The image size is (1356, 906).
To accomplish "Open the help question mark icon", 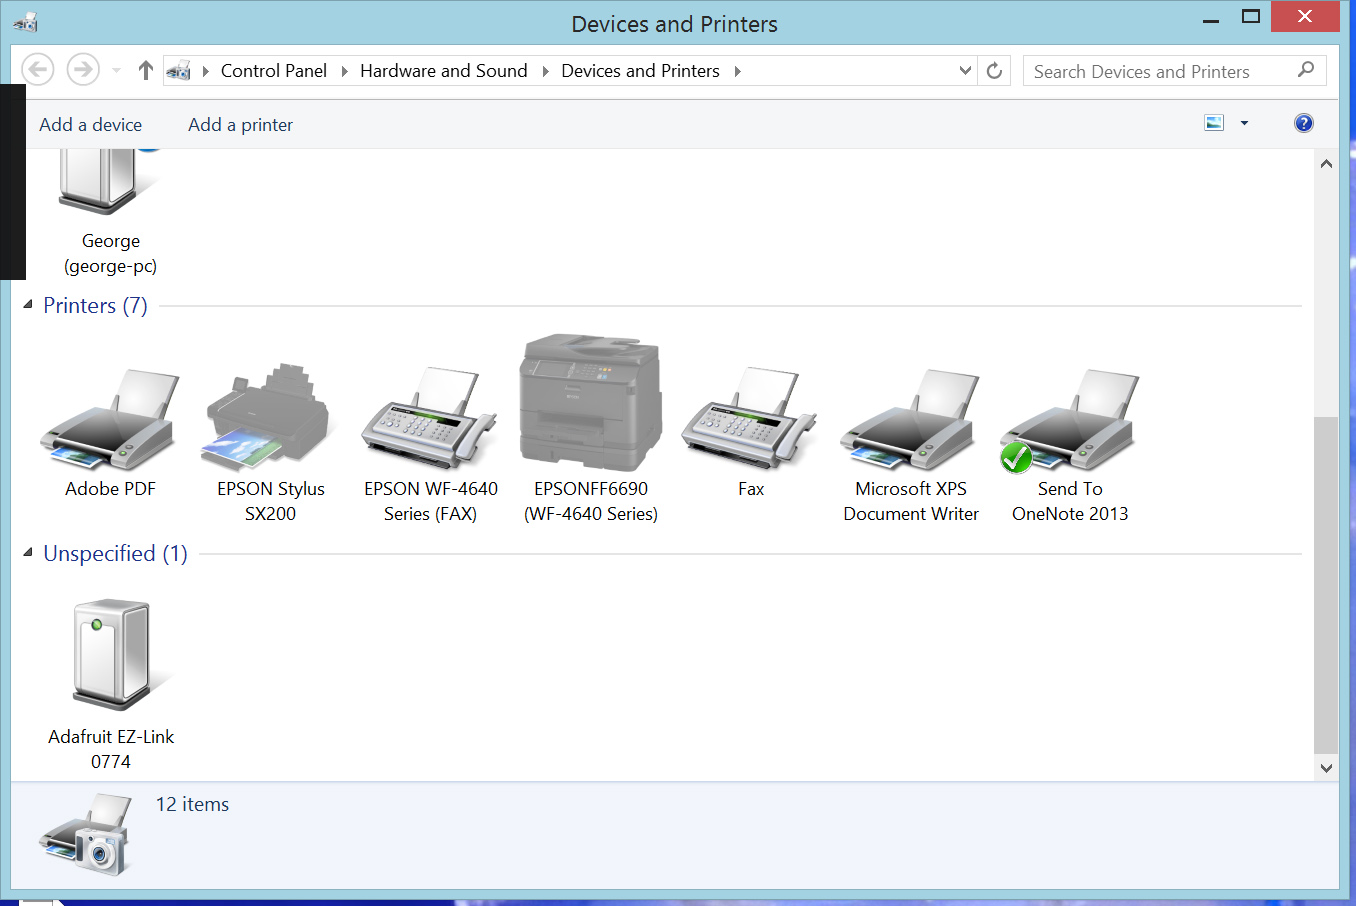I will point(1303,123).
